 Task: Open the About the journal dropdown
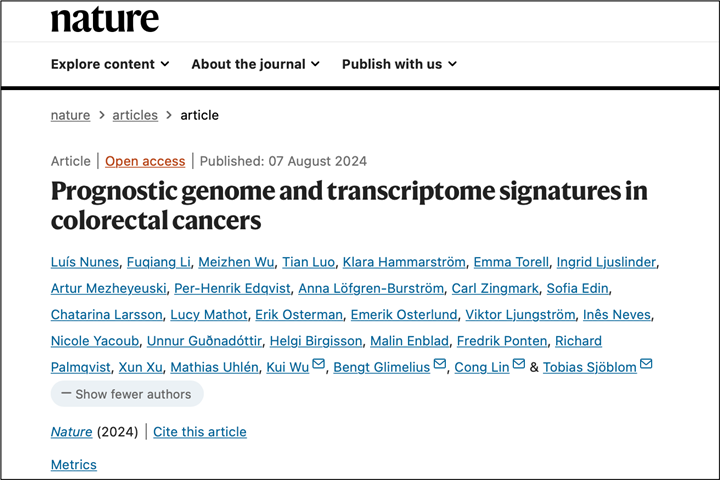255,64
